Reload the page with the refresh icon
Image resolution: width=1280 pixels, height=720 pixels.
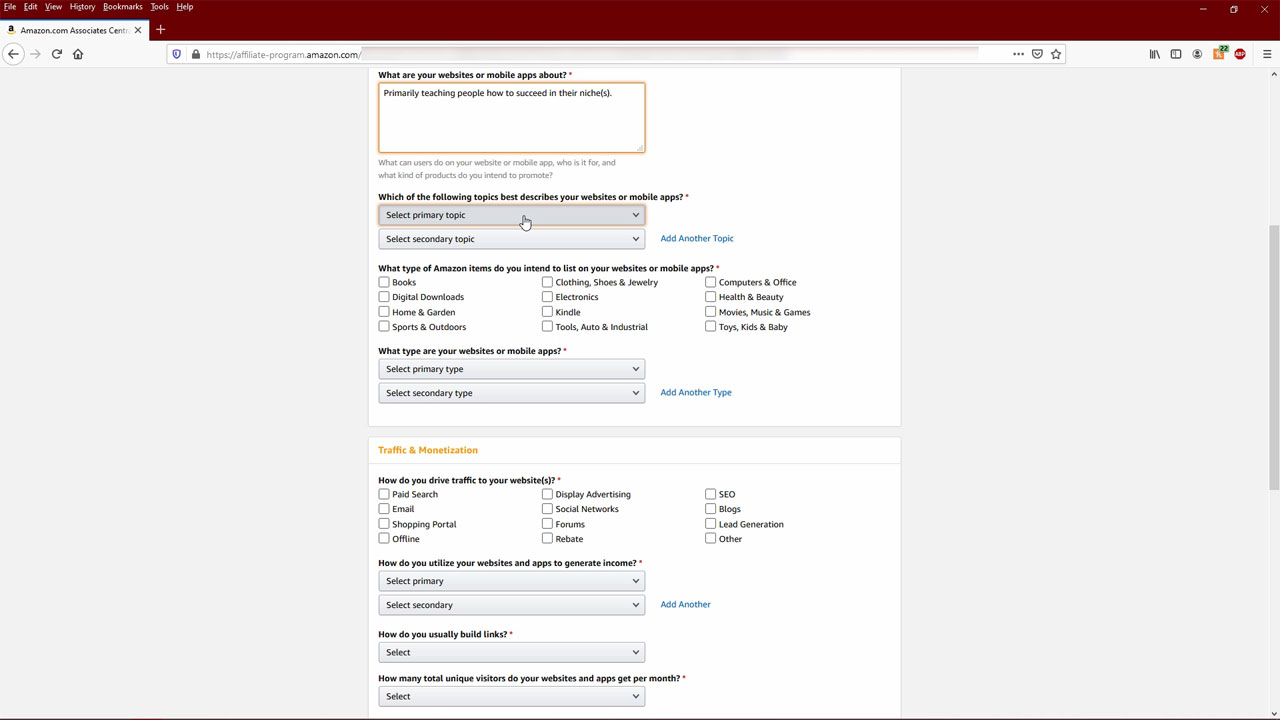tap(56, 54)
